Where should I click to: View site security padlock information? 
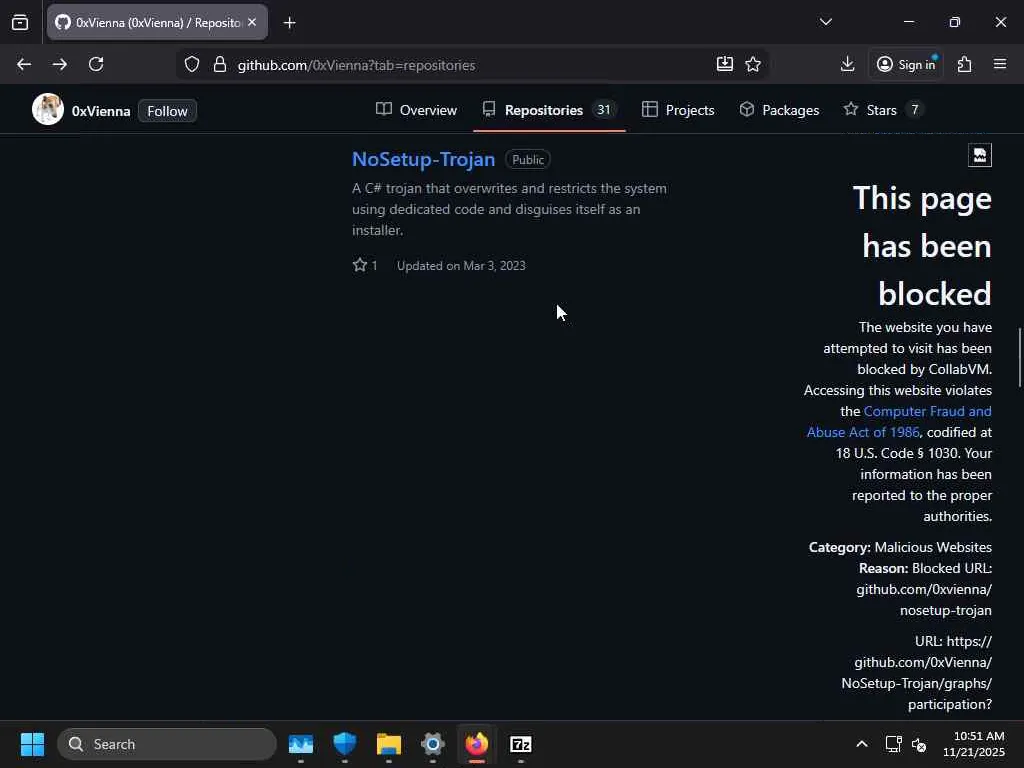(x=220, y=65)
